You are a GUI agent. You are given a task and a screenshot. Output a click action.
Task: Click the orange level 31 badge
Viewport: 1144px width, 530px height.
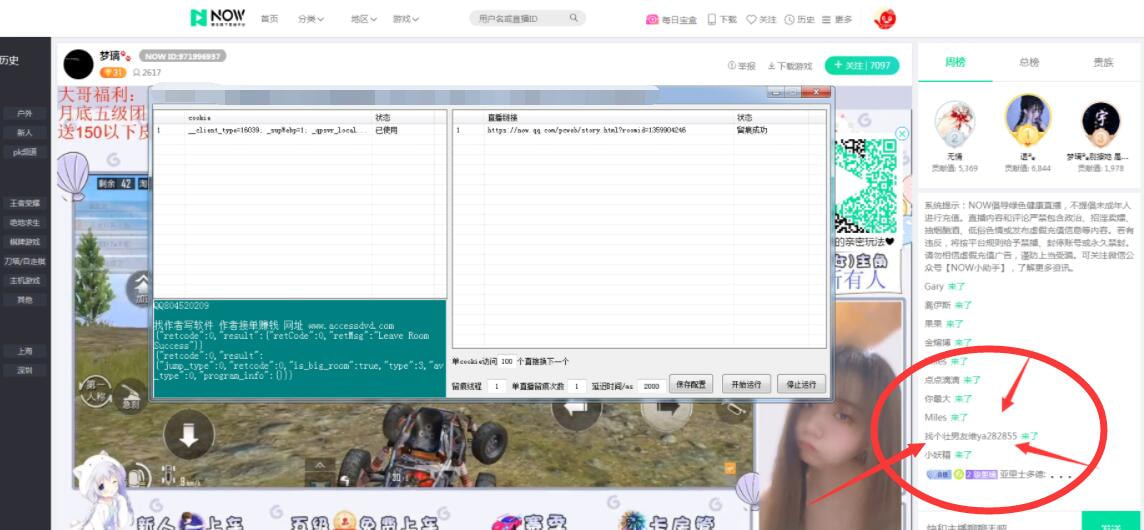112,72
